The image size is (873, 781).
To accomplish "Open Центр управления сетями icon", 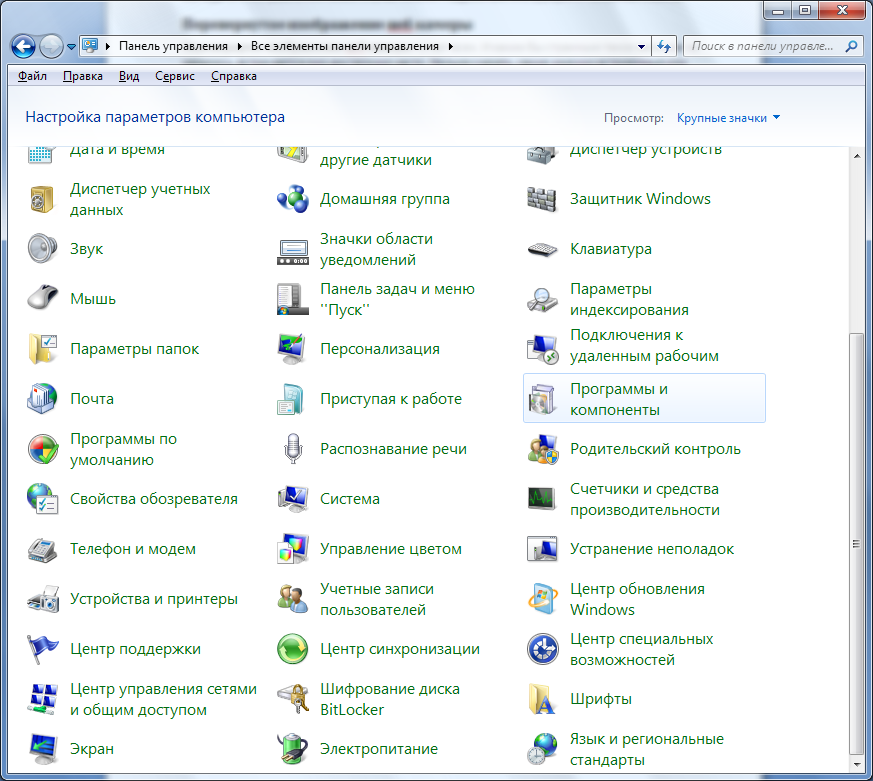I will click(42, 699).
